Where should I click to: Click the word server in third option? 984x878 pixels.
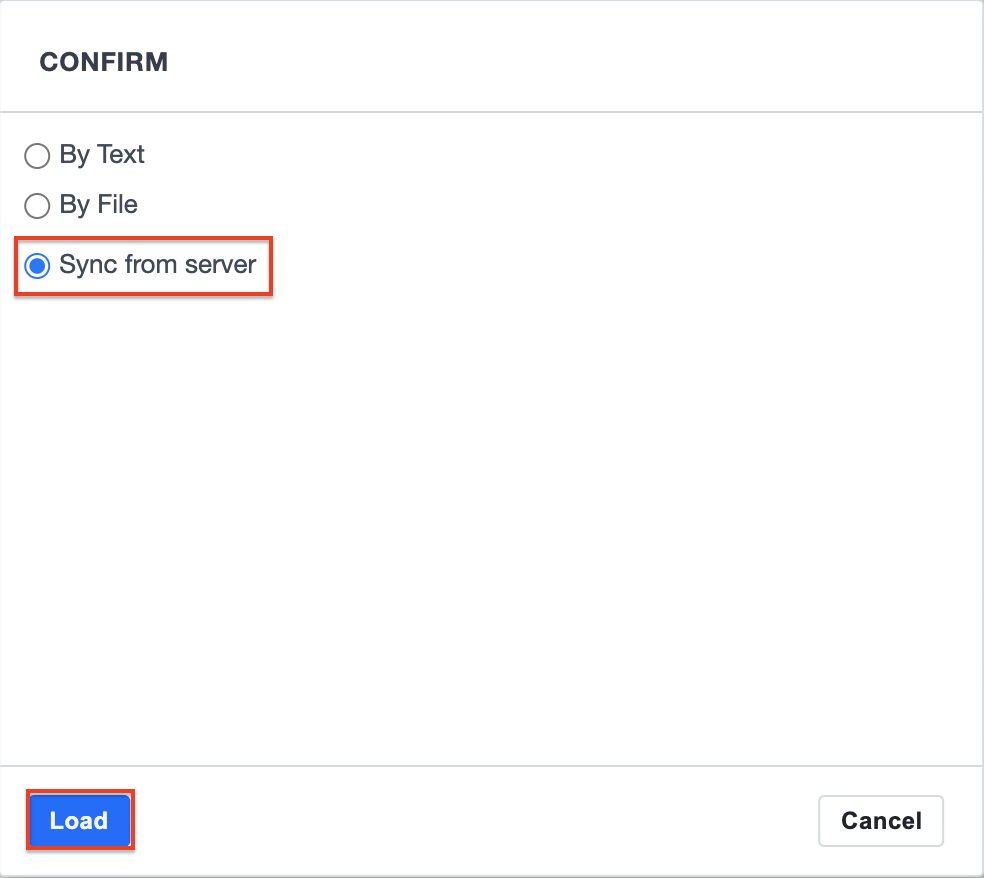tap(220, 265)
